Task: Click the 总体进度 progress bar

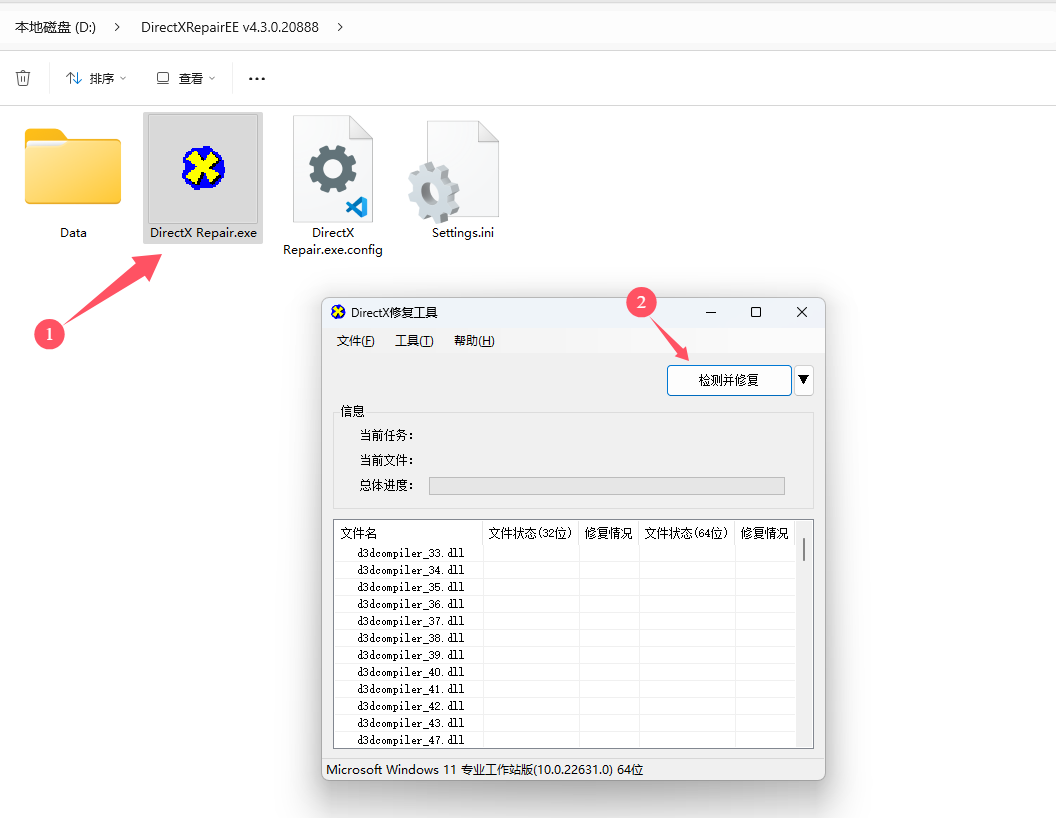Action: click(606, 485)
